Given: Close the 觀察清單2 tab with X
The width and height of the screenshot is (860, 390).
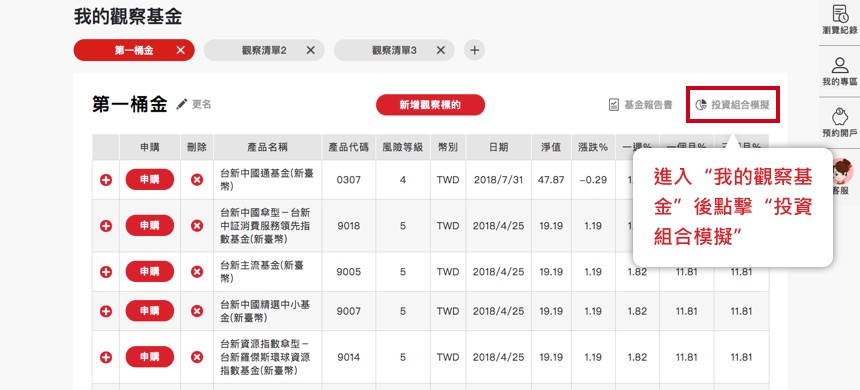Looking at the screenshot, I should click(x=310, y=50).
